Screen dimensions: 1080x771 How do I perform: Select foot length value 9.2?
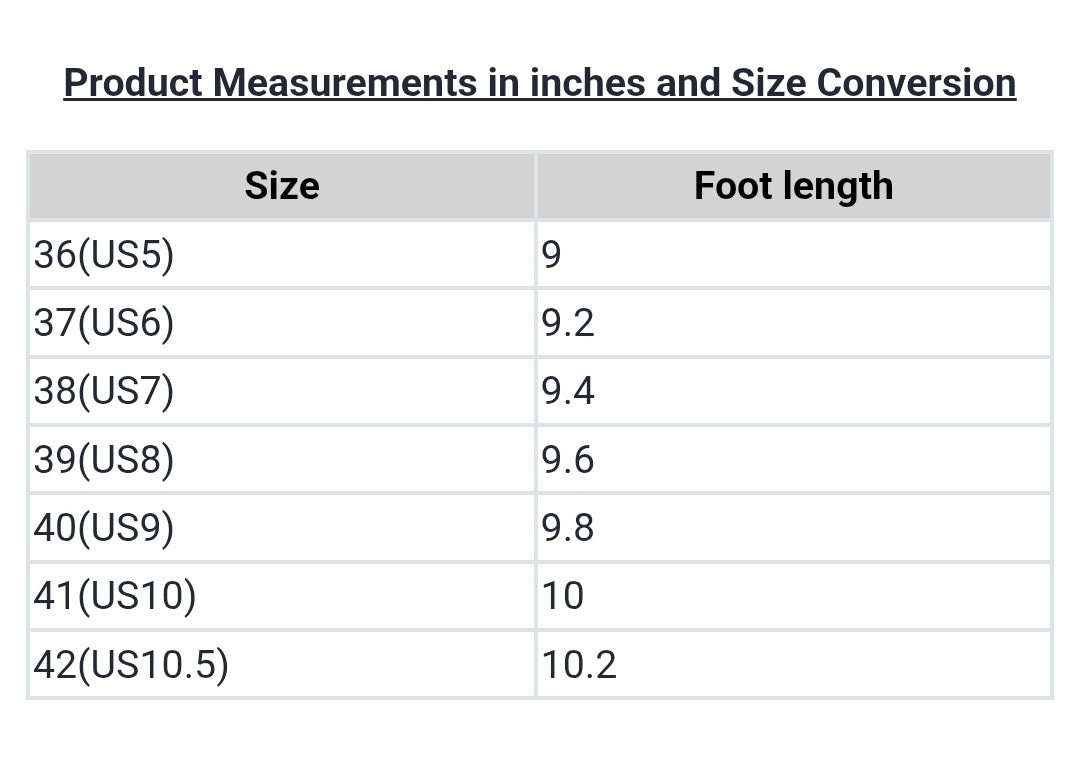pos(568,323)
